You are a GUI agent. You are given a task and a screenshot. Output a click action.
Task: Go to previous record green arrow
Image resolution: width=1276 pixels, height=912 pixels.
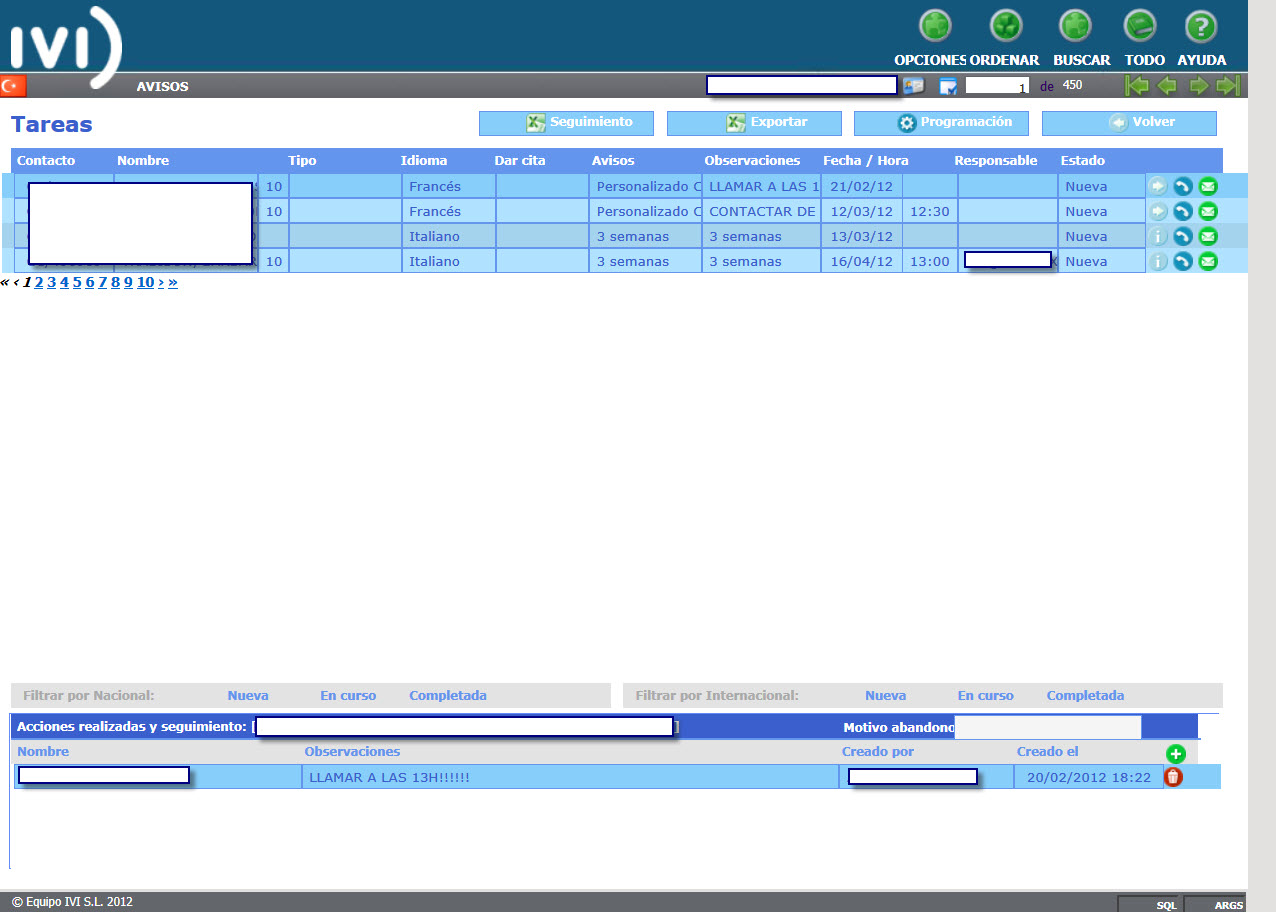click(x=1167, y=86)
